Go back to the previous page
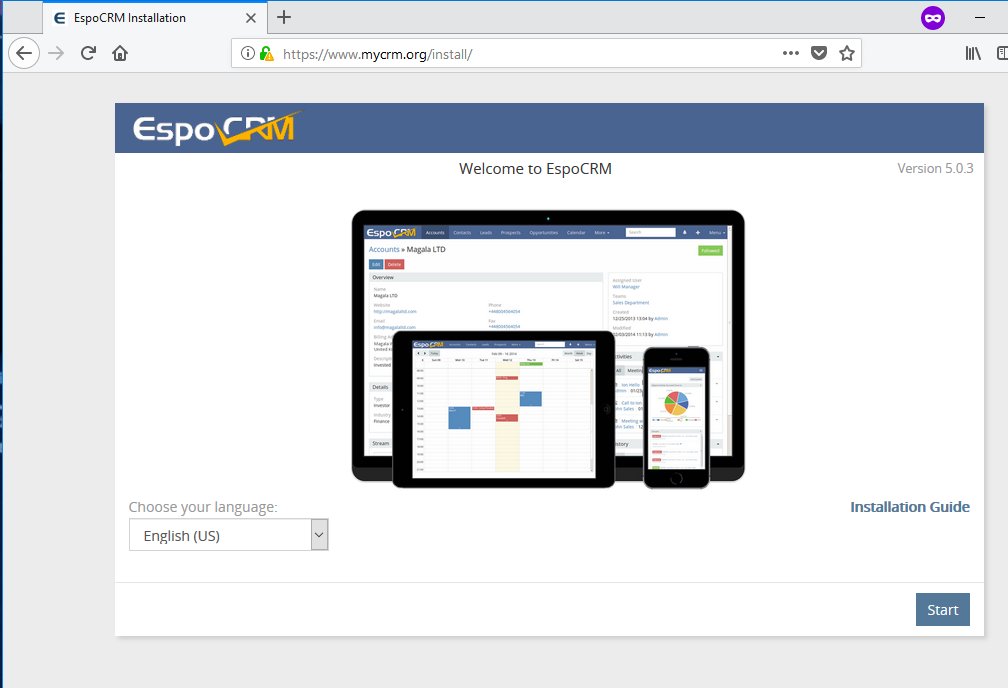 click(24, 53)
